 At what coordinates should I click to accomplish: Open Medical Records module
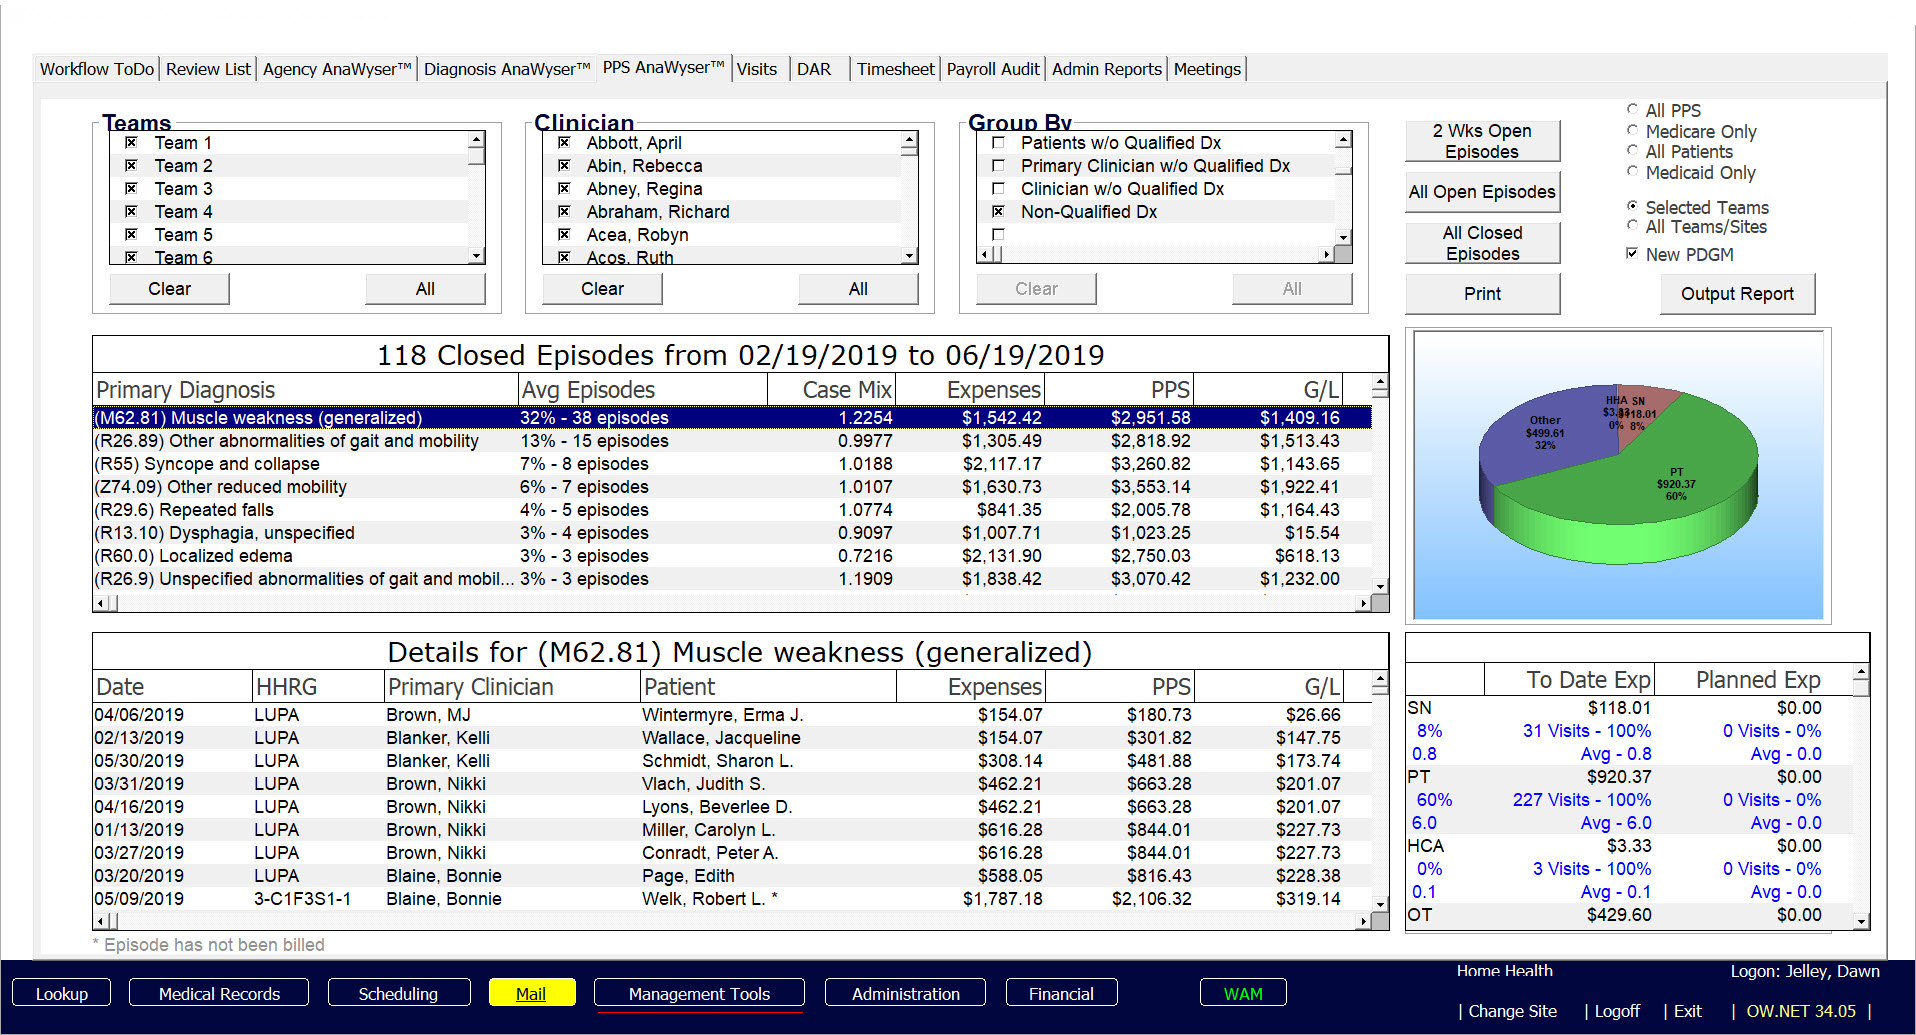(x=219, y=994)
